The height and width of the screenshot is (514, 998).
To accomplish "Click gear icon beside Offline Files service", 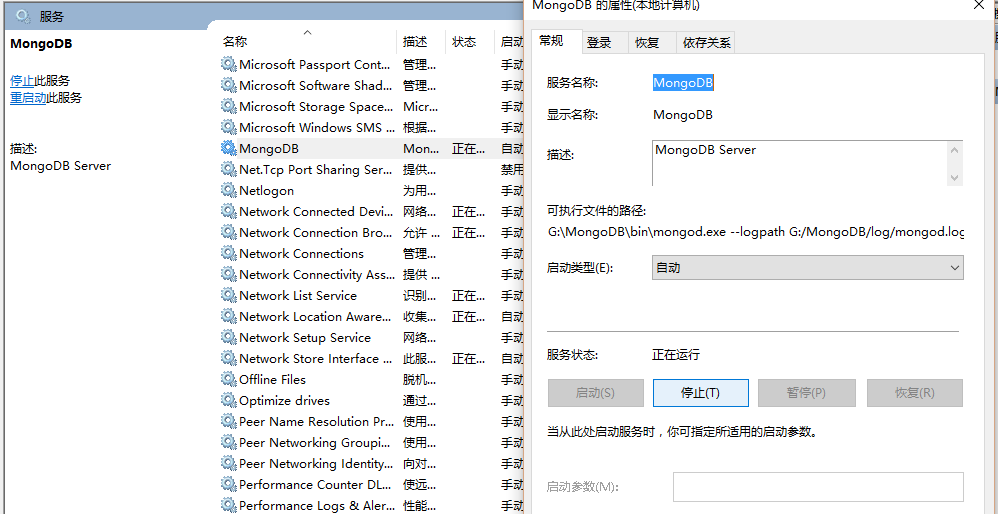I will coord(228,379).
